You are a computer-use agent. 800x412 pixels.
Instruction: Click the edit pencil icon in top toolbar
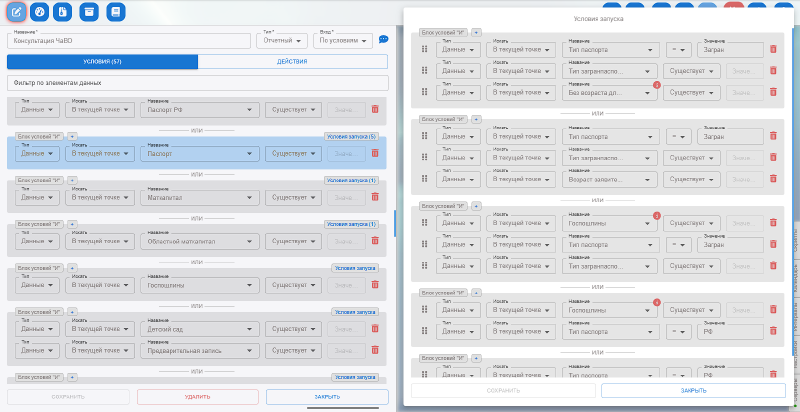tap(17, 13)
